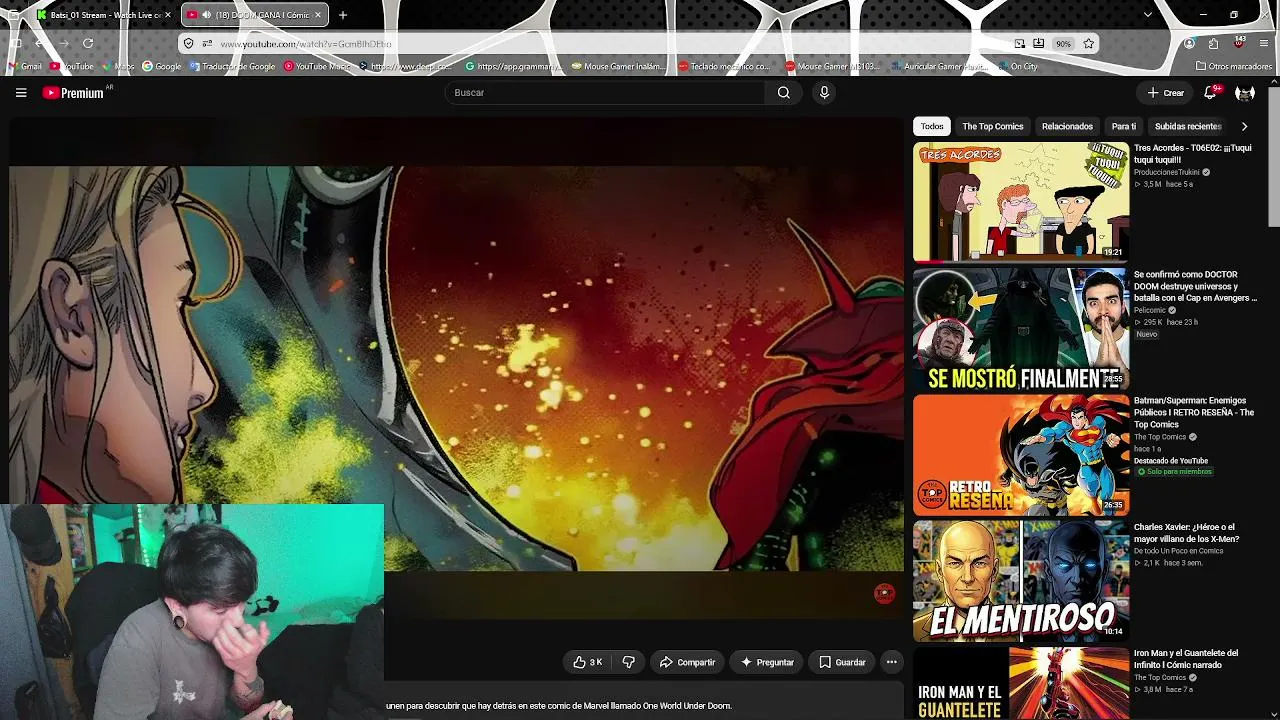Go back in browser history
This screenshot has height=720, width=1280.
tap(39, 44)
